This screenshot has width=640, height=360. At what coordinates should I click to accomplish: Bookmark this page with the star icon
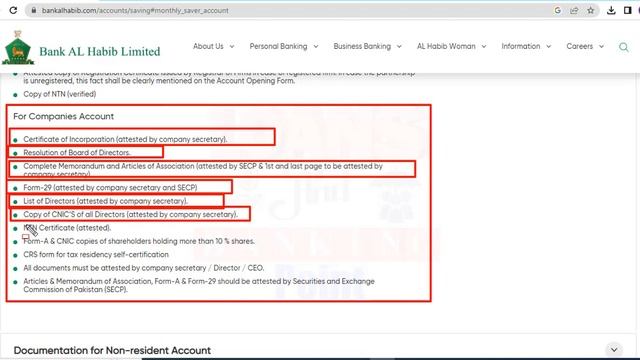pos(591,10)
